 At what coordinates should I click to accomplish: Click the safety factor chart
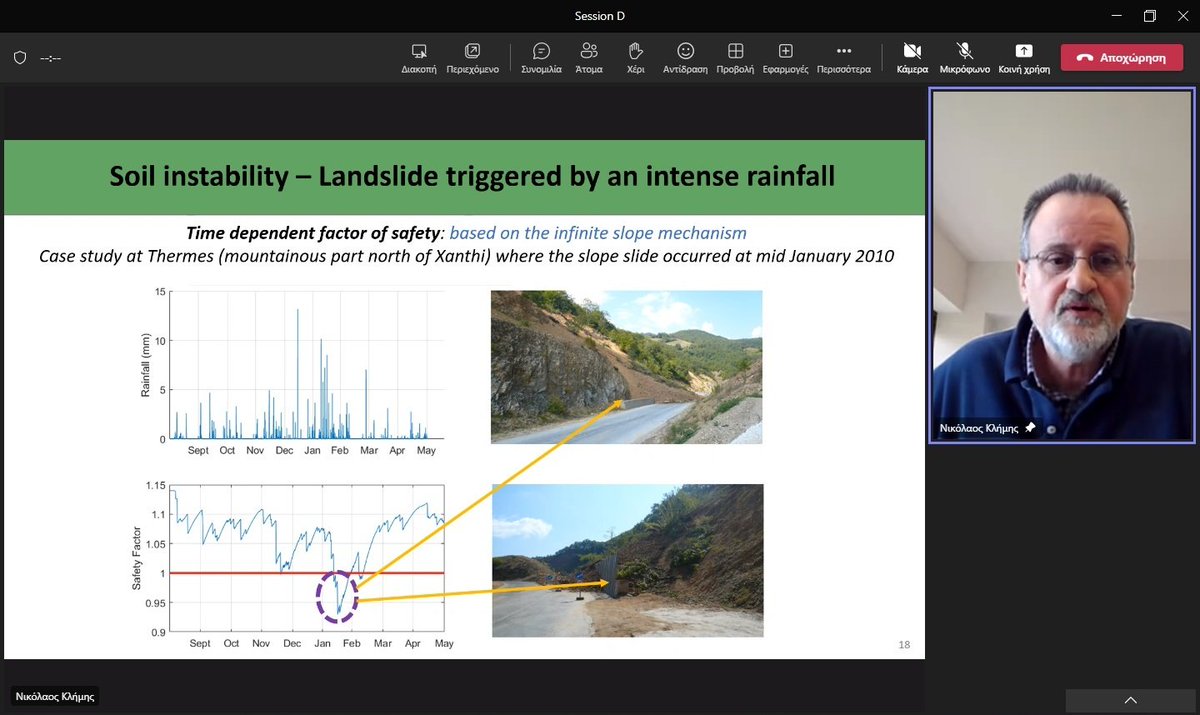tap(292, 567)
